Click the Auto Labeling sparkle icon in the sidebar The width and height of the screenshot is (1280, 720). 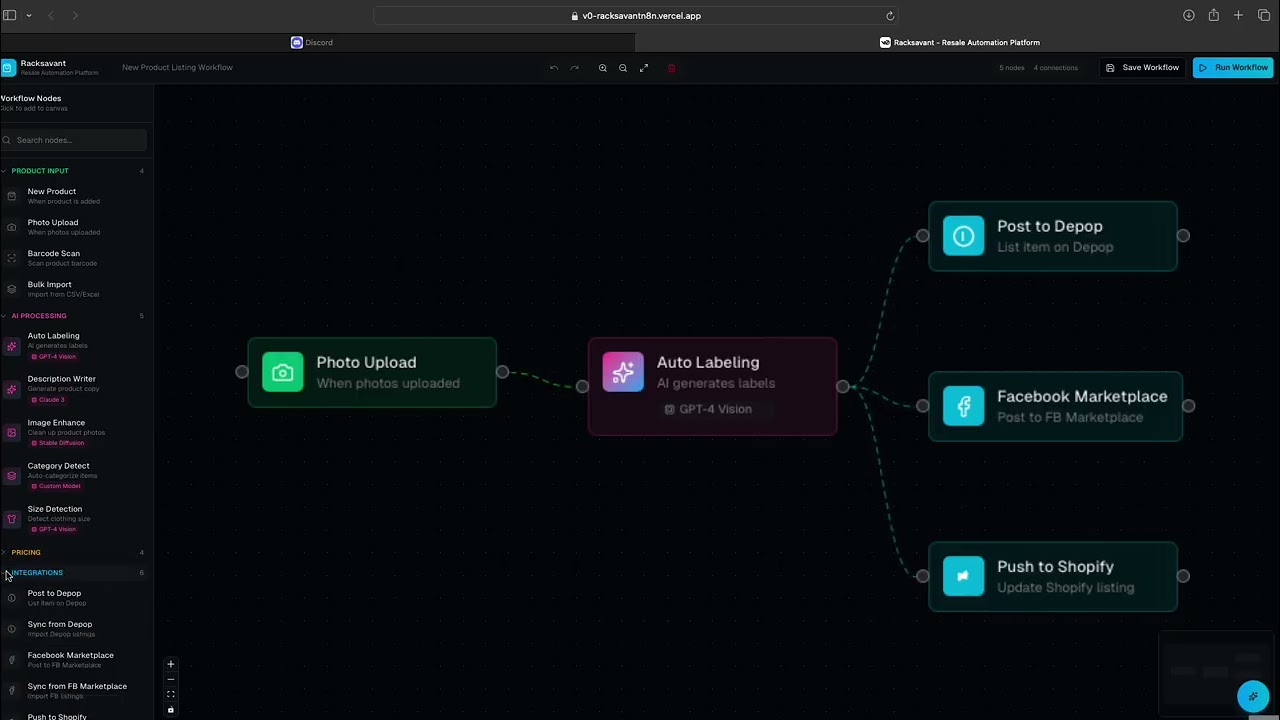(12, 346)
